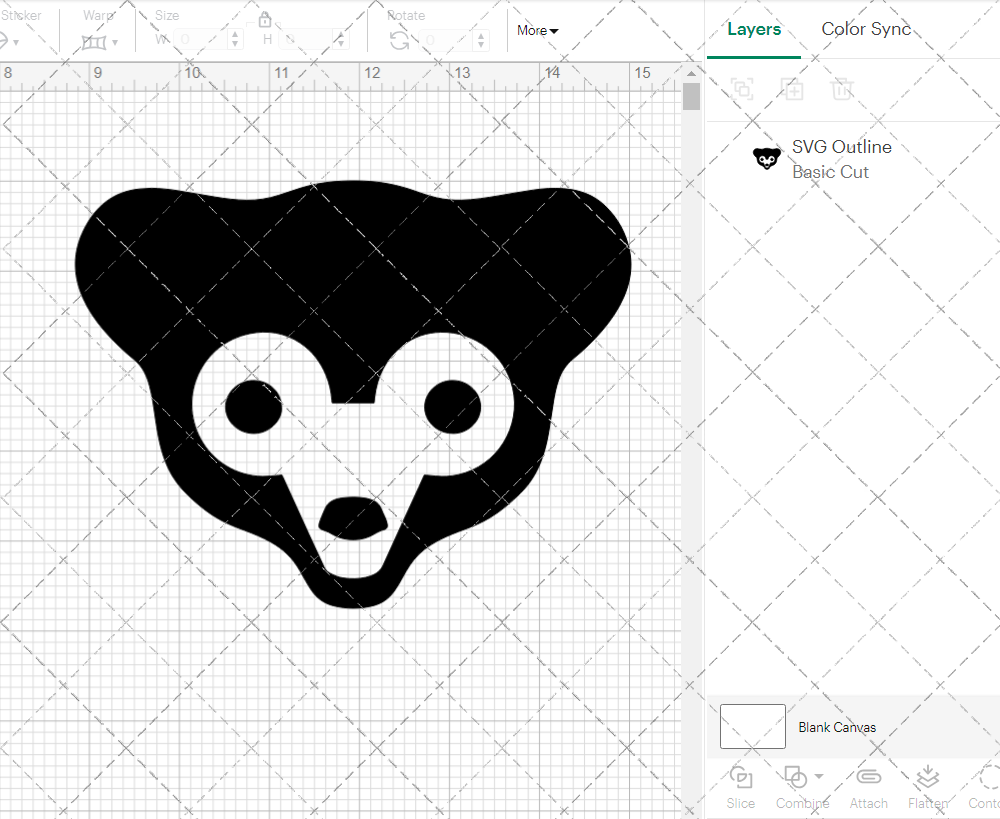Image resolution: width=1000 pixels, height=819 pixels.
Task: Toggle the size aspect ratio lock
Action: [x=265, y=20]
